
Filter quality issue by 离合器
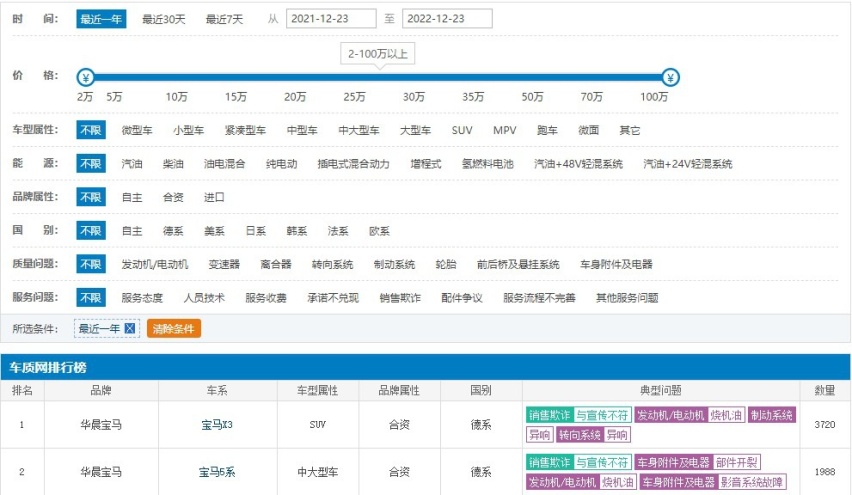coord(276,264)
